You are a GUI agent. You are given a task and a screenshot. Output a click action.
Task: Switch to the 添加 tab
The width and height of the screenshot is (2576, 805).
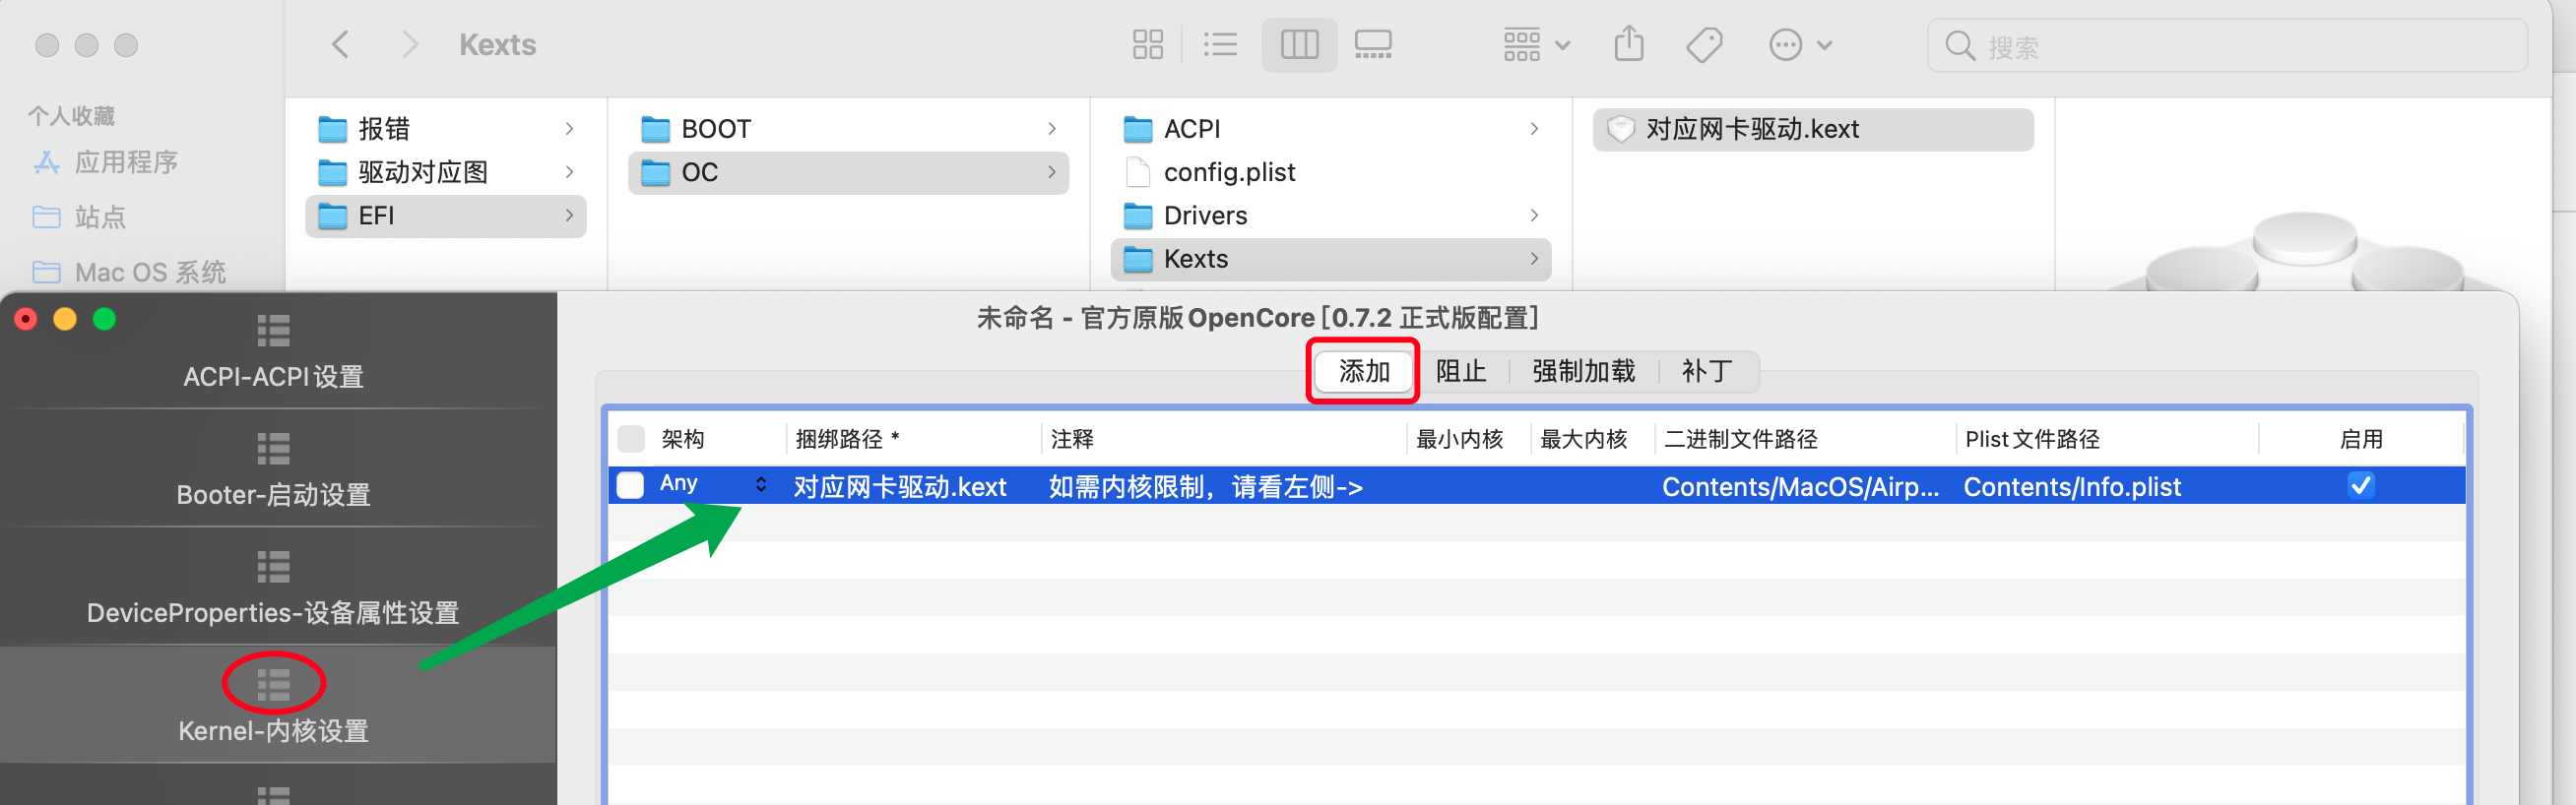[x=1364, y=371]
